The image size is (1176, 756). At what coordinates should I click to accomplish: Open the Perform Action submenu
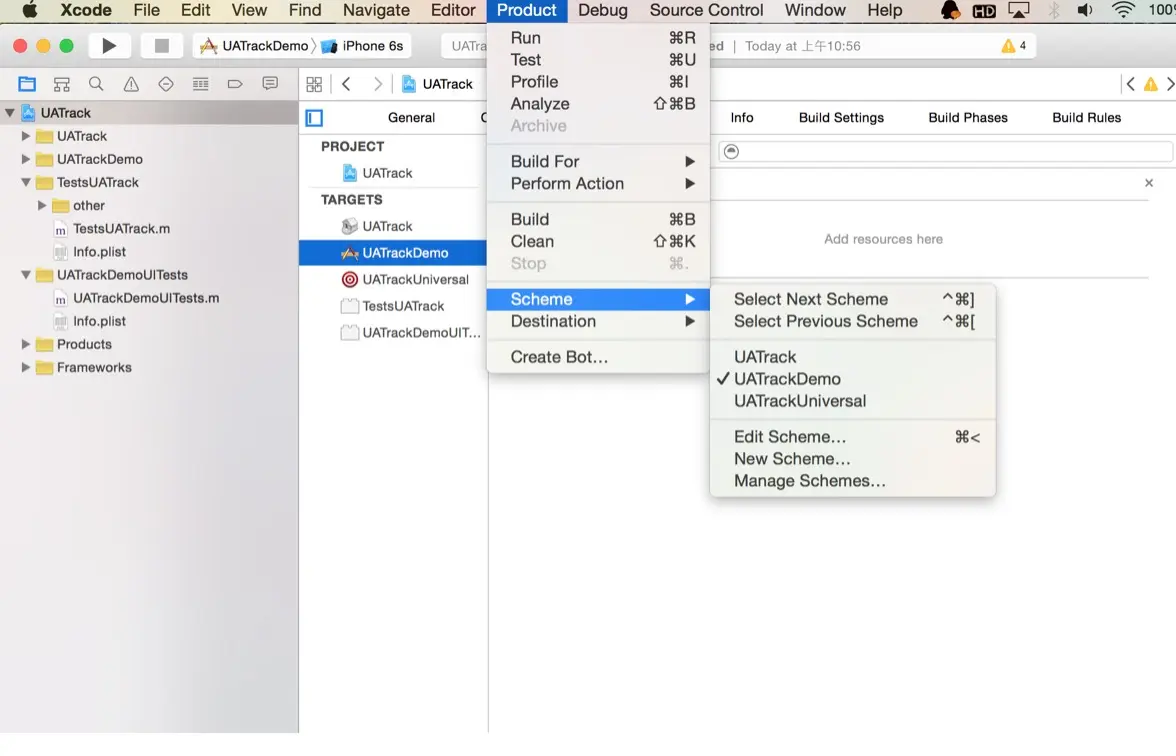[x=598, y=184]
